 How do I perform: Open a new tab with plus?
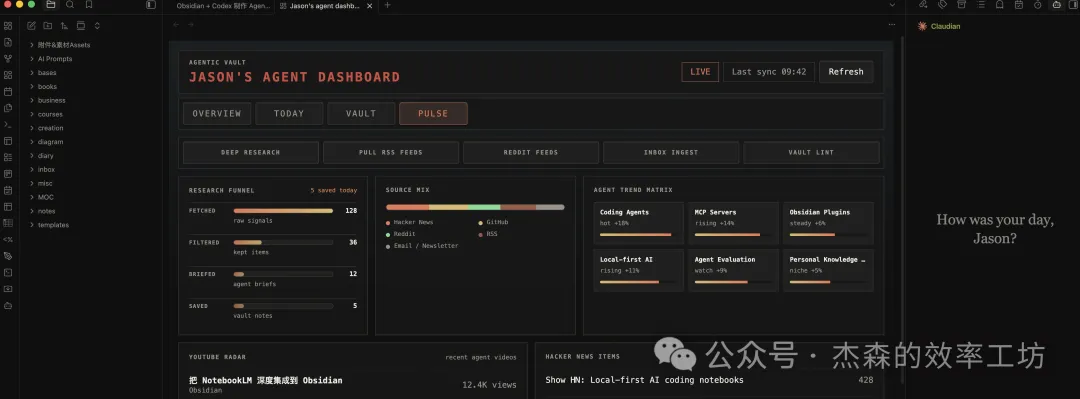(x=387, y=5)
